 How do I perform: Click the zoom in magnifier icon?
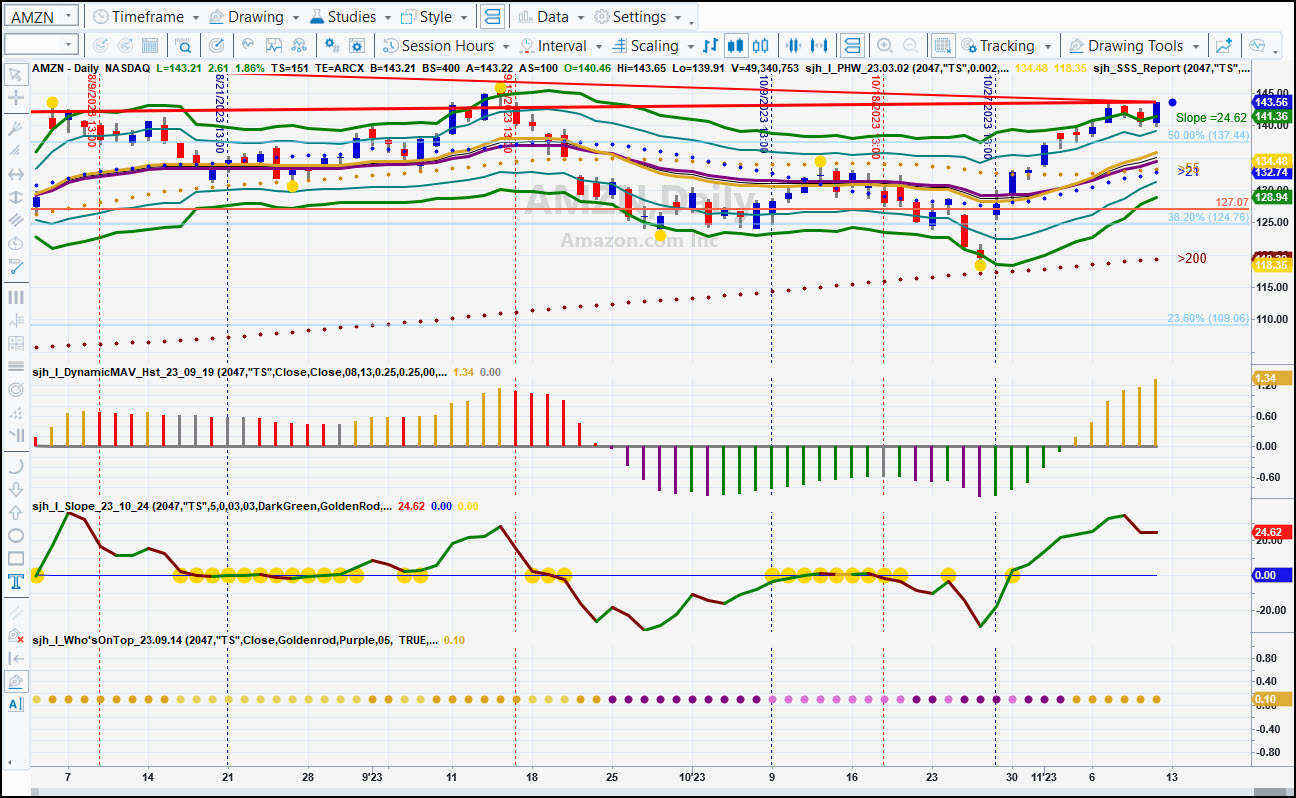pyautogui.click(x=885, y=45)
